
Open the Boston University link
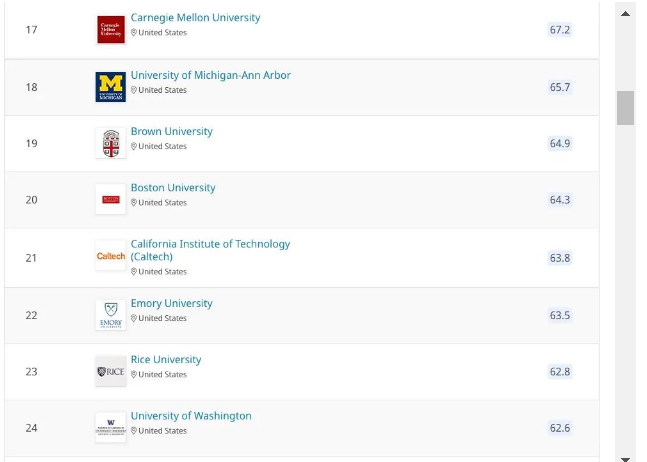pos(173,188)
